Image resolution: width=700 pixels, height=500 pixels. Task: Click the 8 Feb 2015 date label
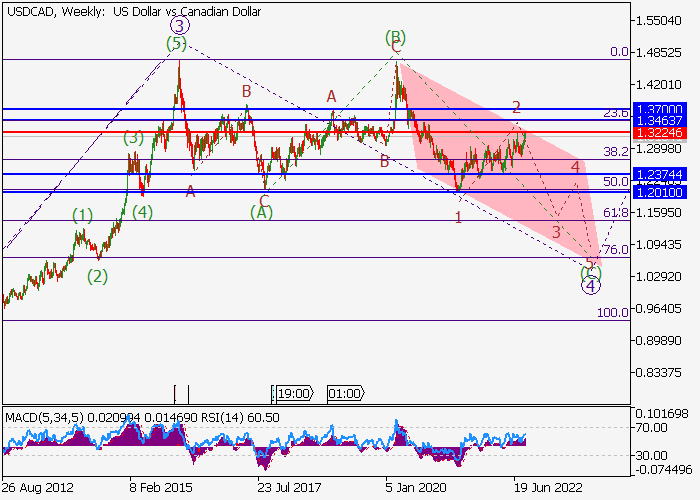tap(162, 488)
